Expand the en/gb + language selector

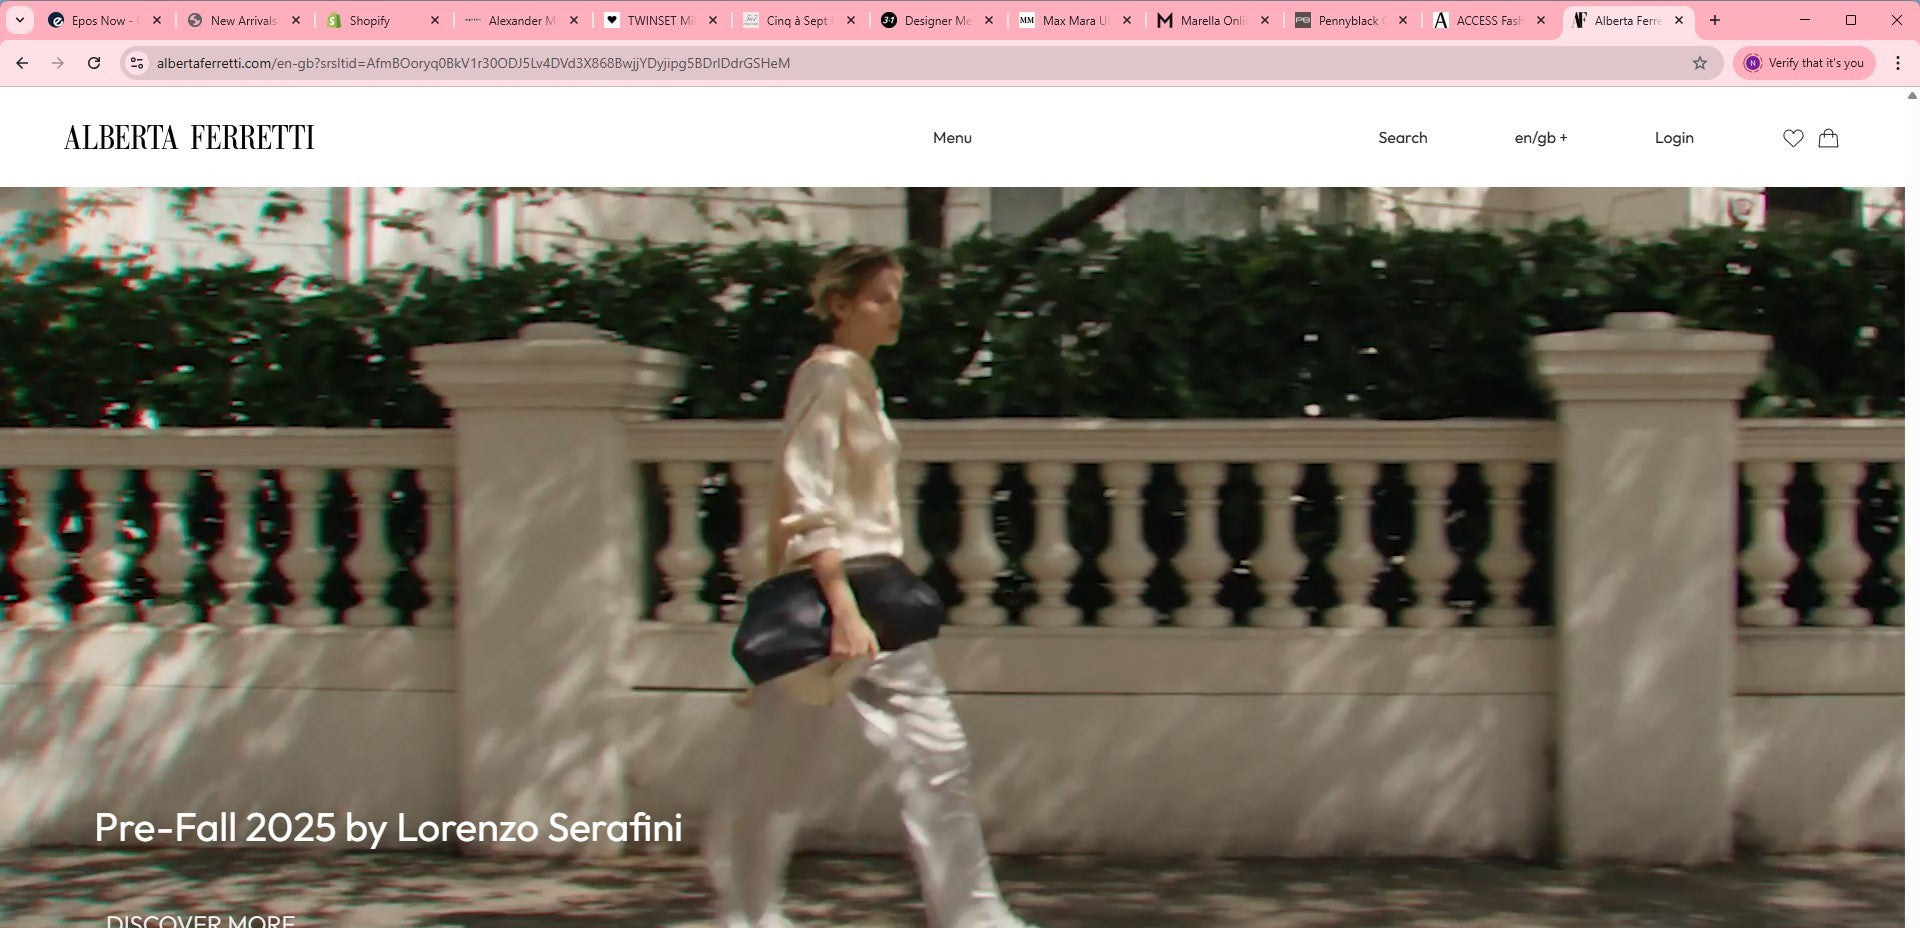point(1540,138)
